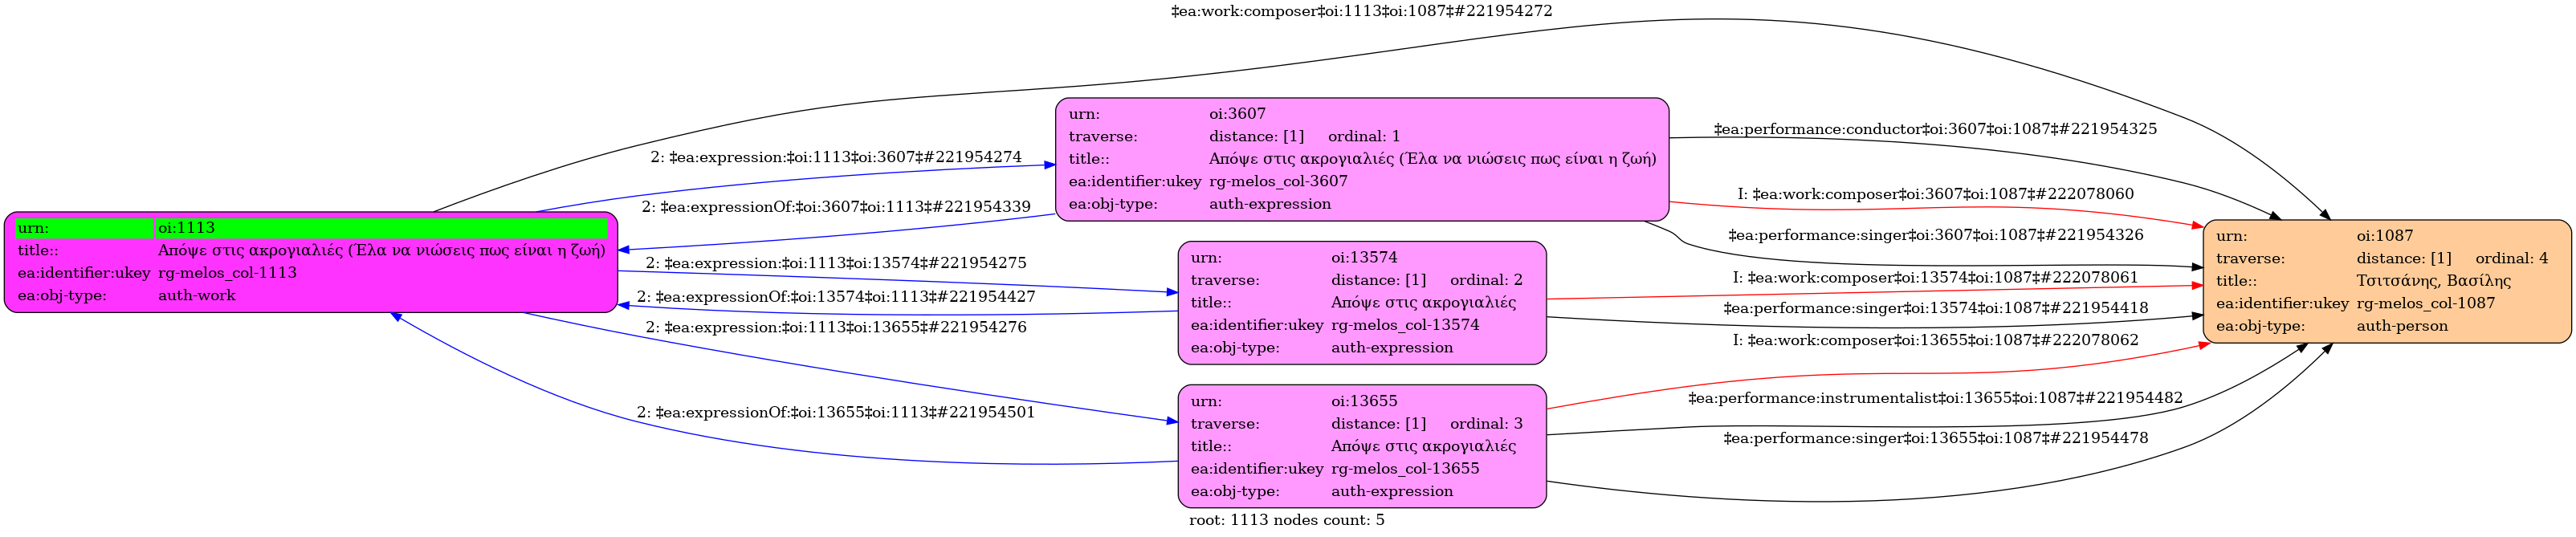Click edge label ea:expressionOf oi:3607 to oi:1113

(836, 207)
